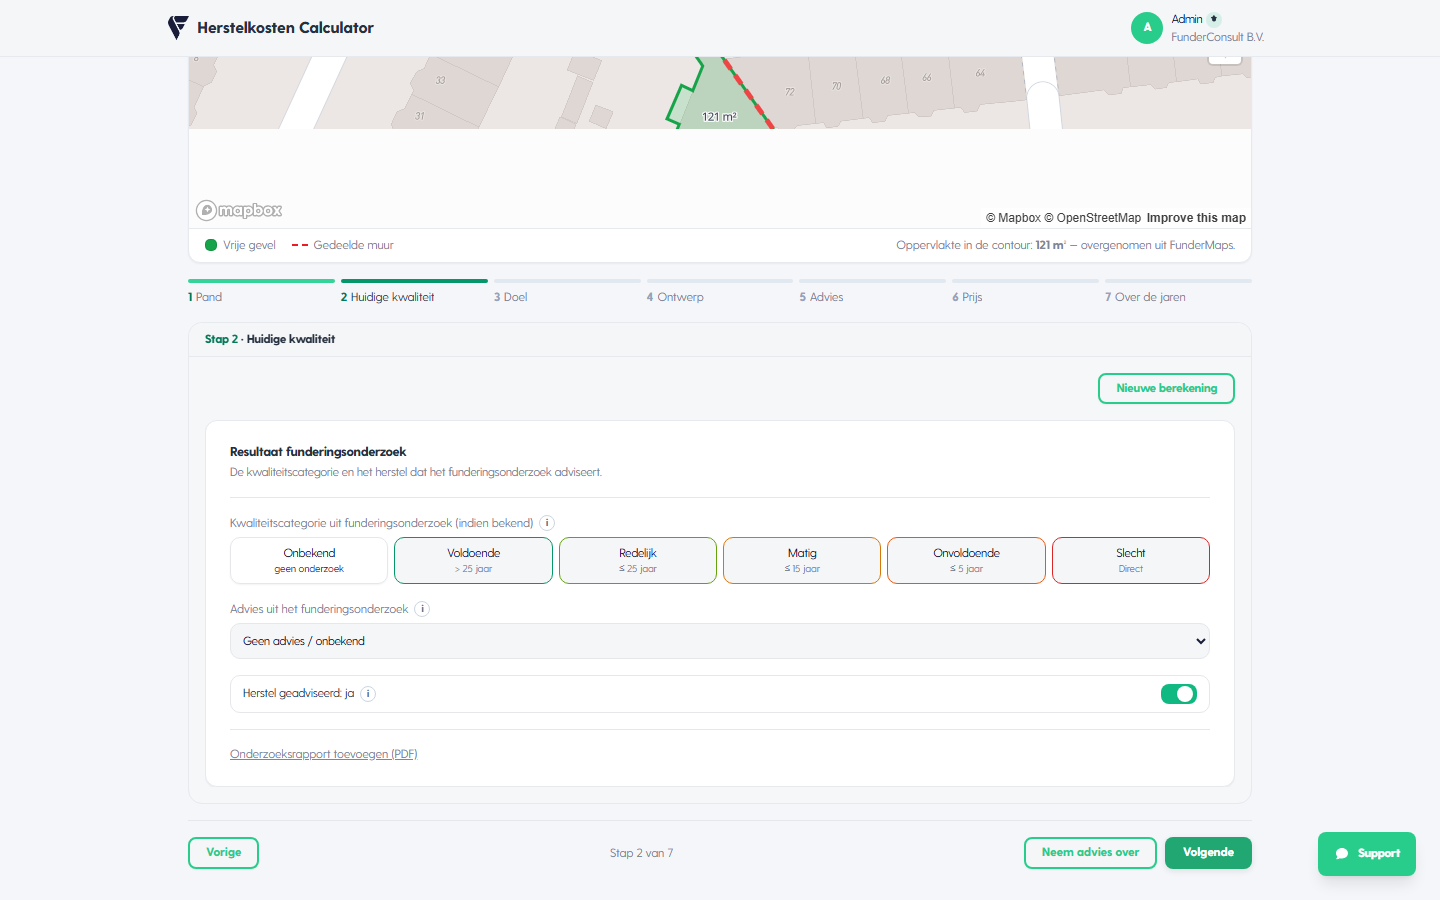The height and width of the screenshot is (900, 1440).
Task: Open the © OpenStreetMap attribution link
Action: click(1092, 218)
